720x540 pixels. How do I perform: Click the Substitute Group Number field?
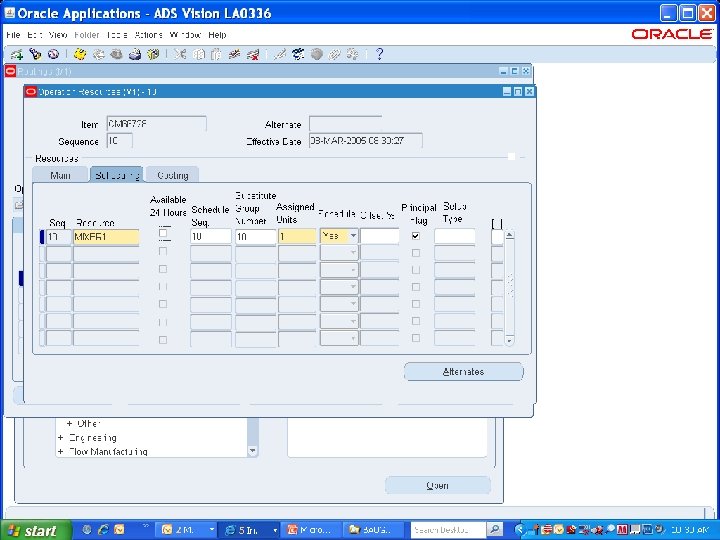tap(255, 236)
